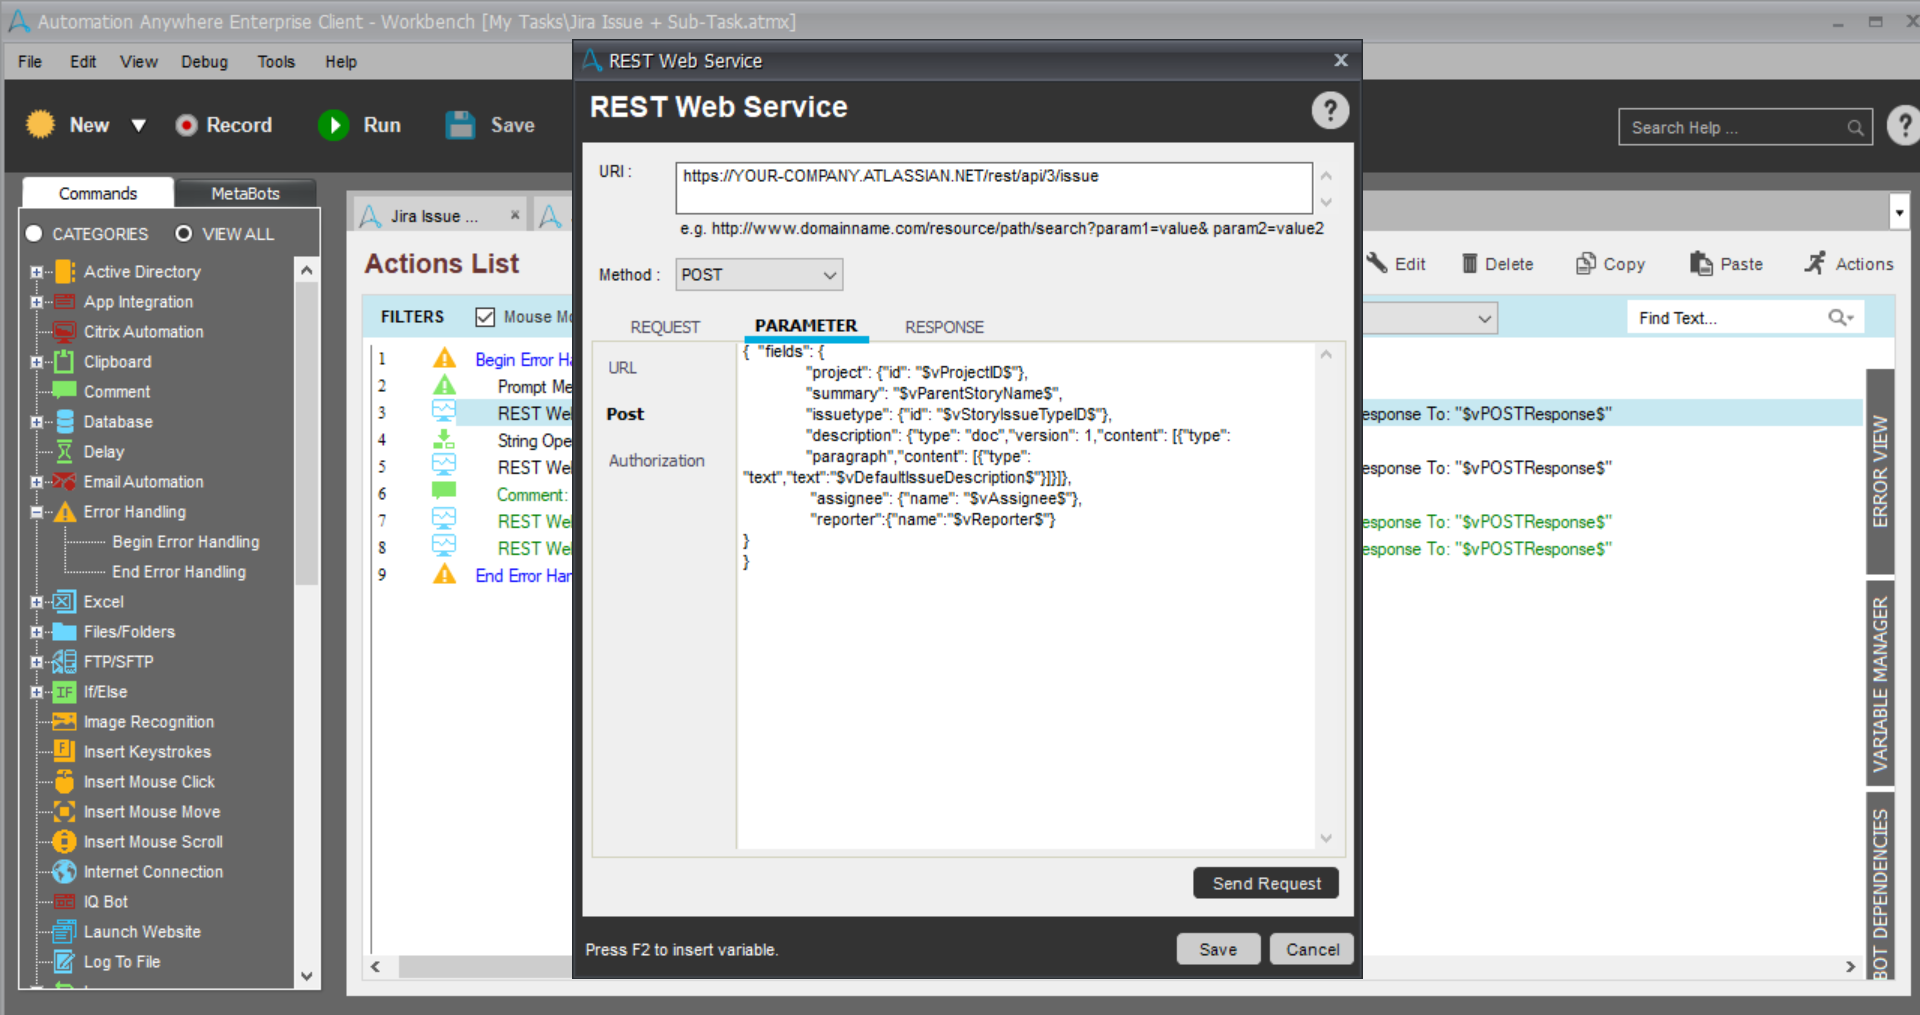Collapse the Error Handling tree node

coord(37,512)
